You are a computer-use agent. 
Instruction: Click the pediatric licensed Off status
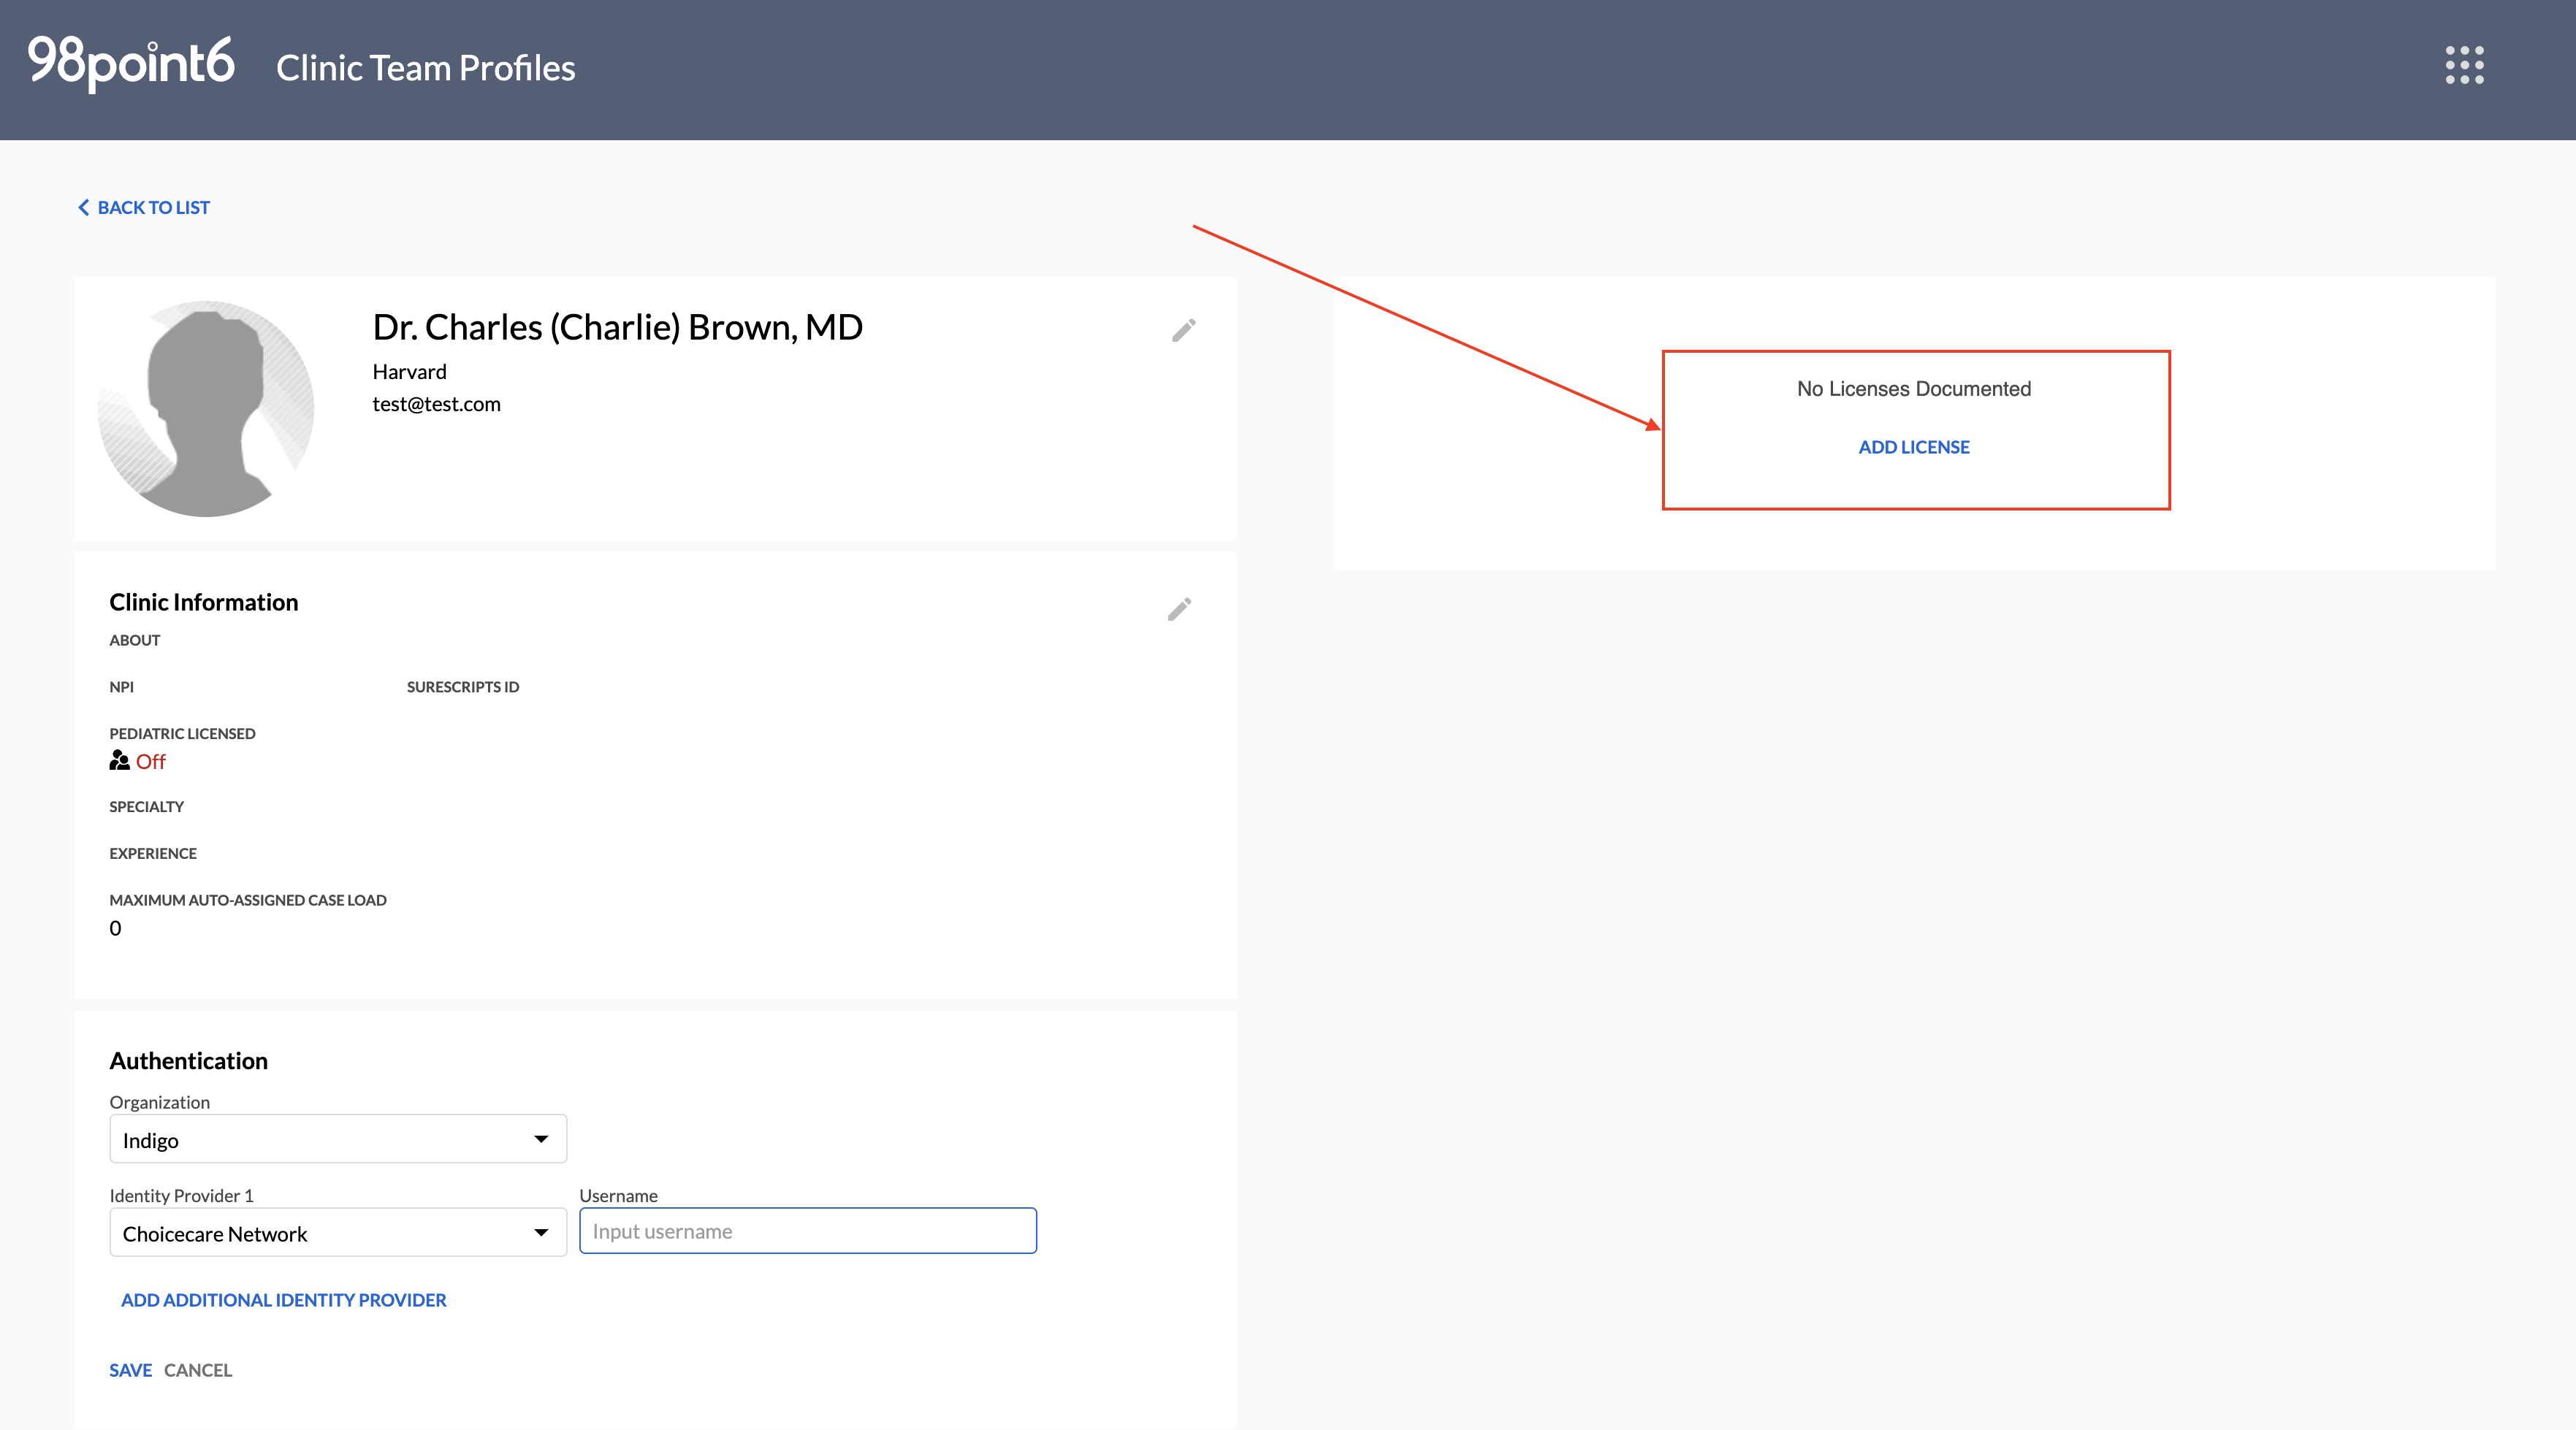(x=151, y=761)
